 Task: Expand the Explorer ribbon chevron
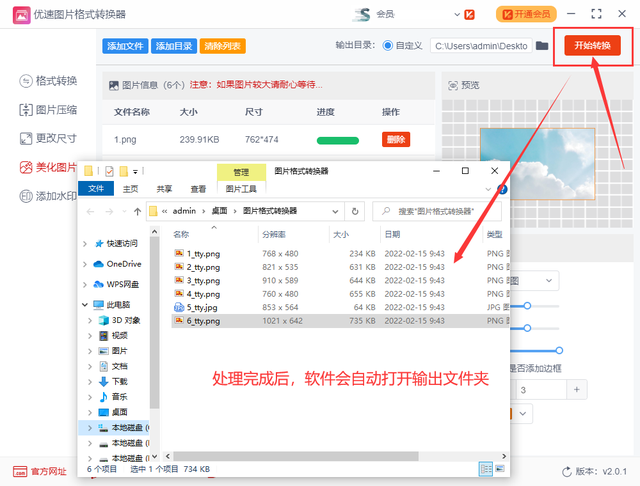(x=488, y=189)
